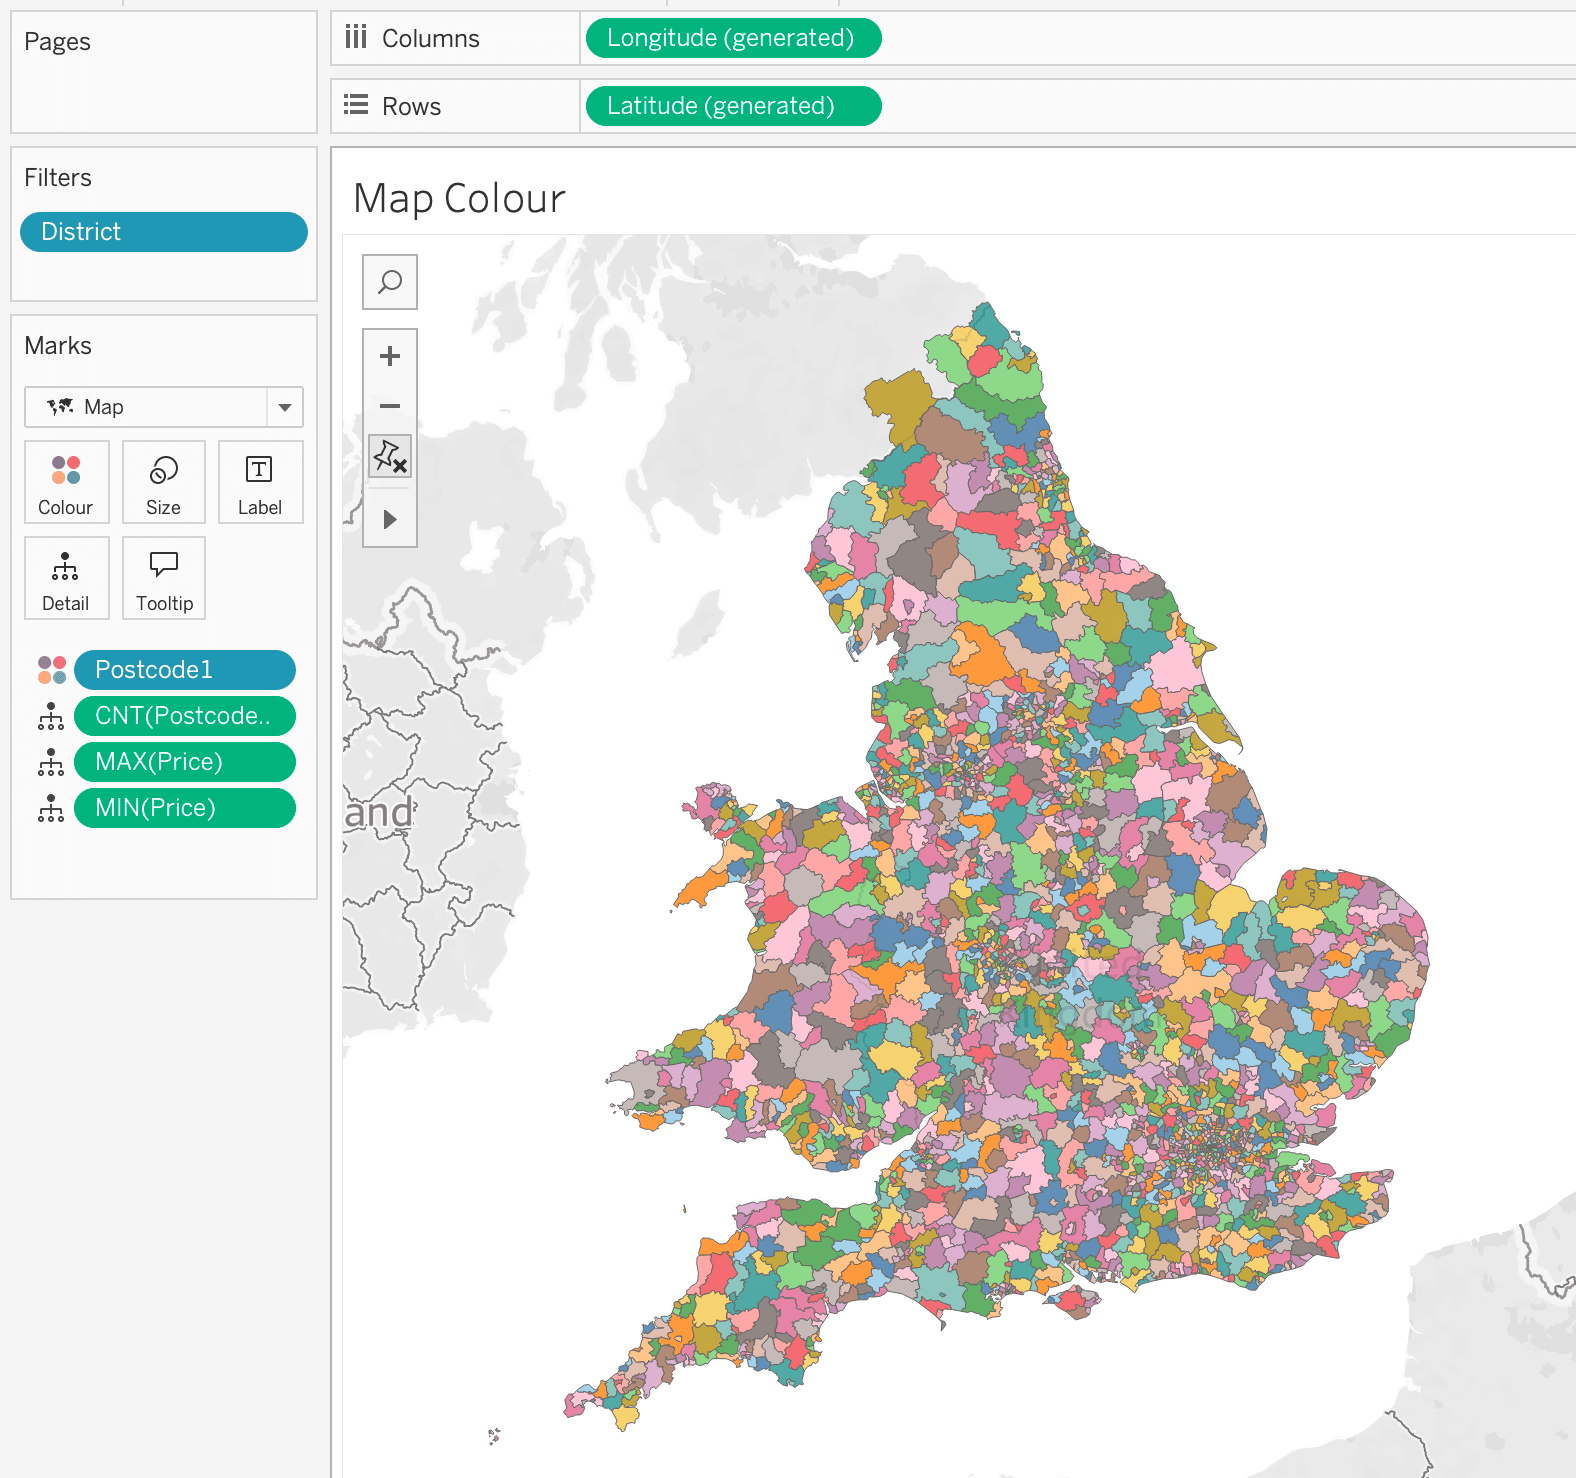Image resolution: width=1576 pixels, height=1478 pixels.
Task: Click detail icon beside MAX(Price) pill
Action: point(51,762)
